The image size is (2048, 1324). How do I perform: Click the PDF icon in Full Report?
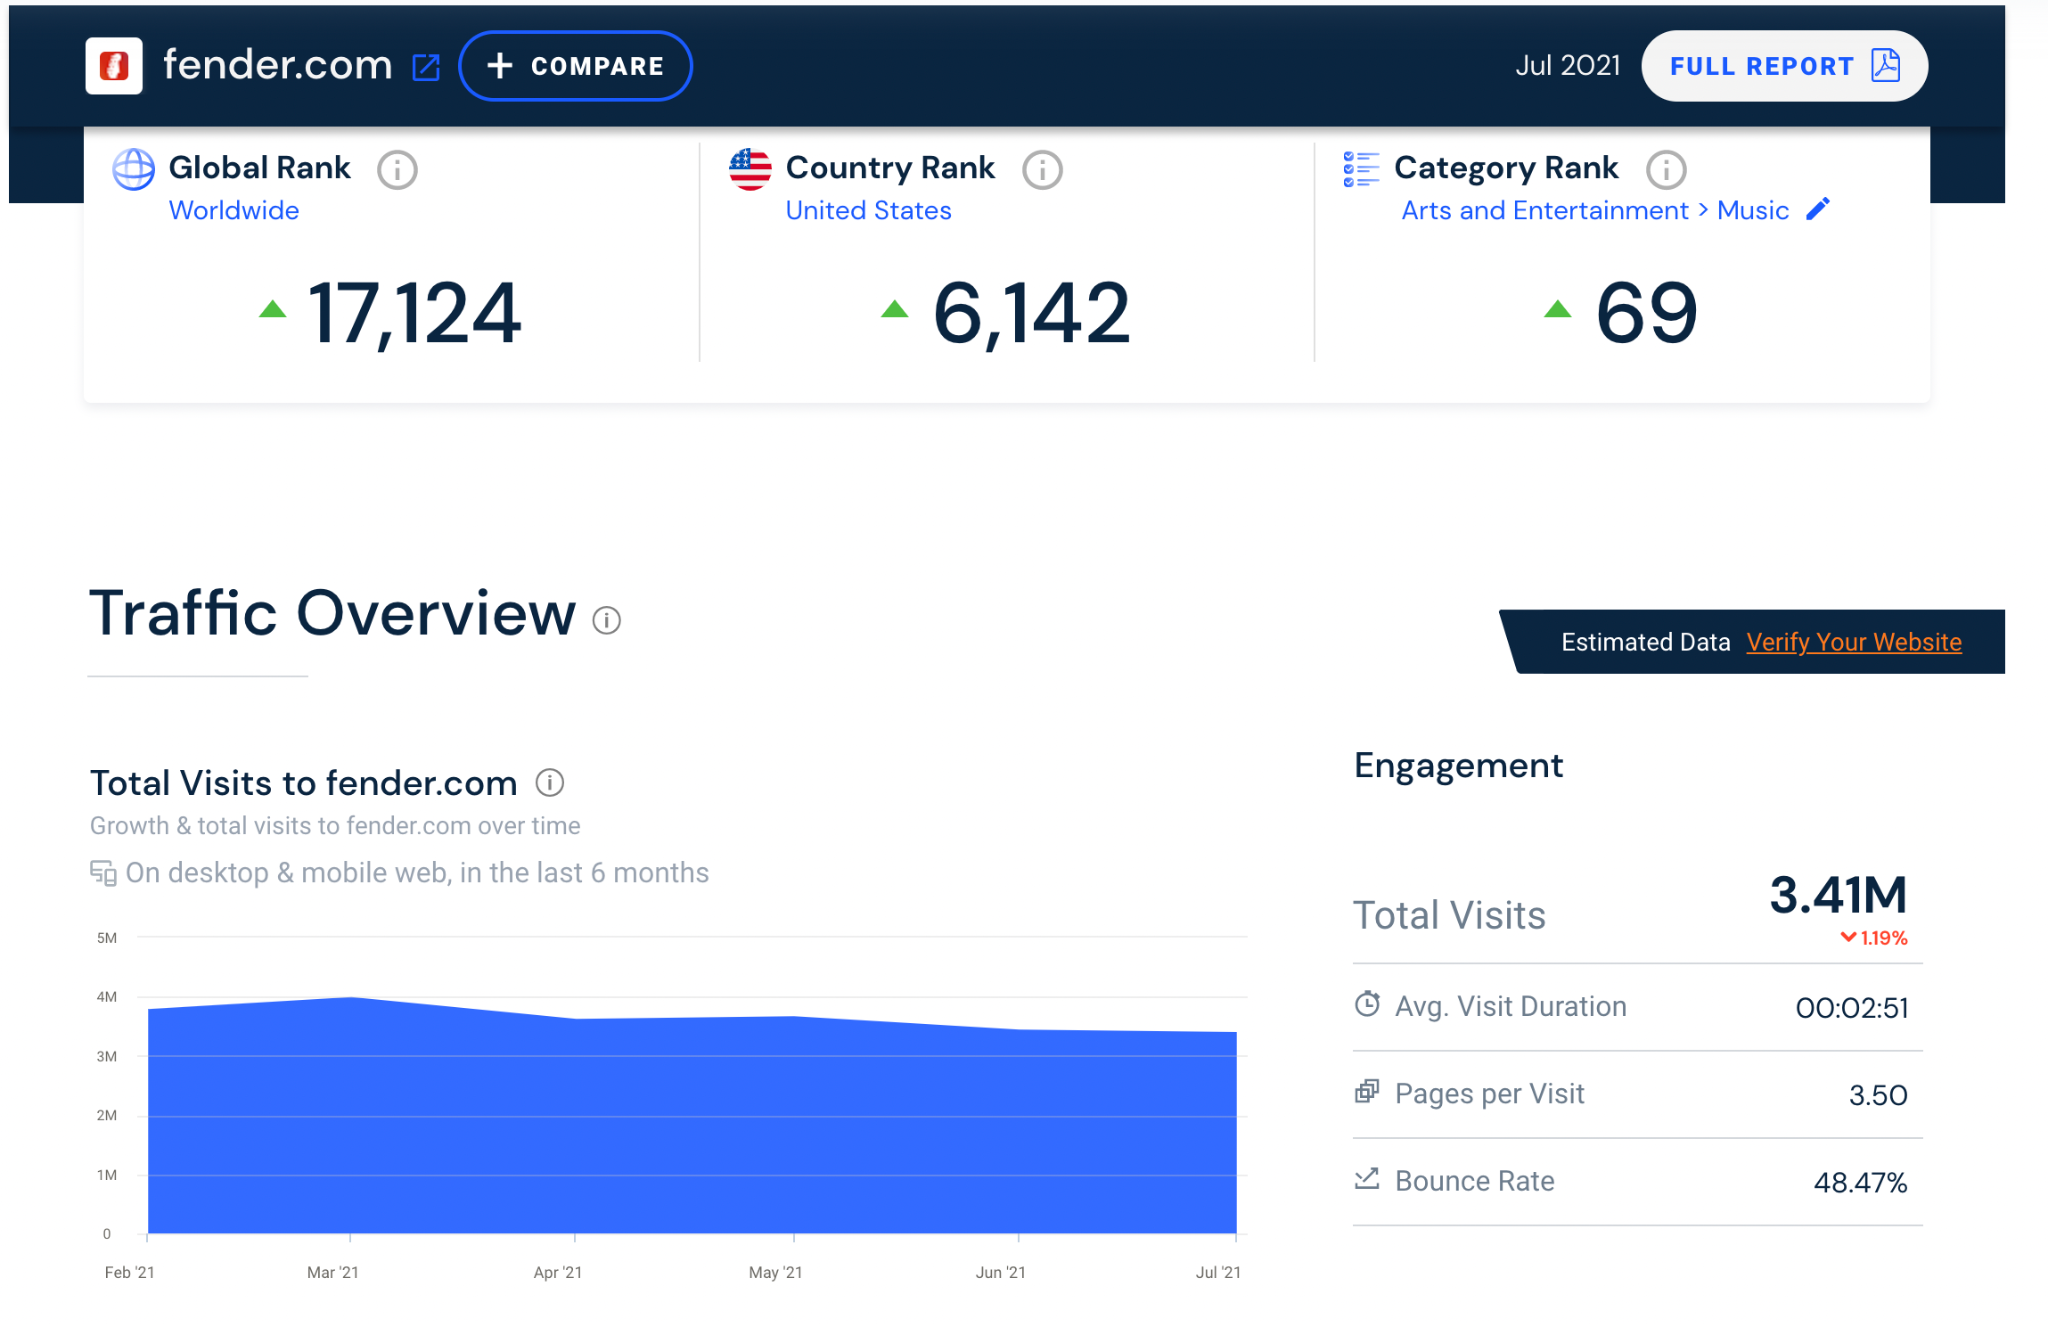click(1885, 66)
